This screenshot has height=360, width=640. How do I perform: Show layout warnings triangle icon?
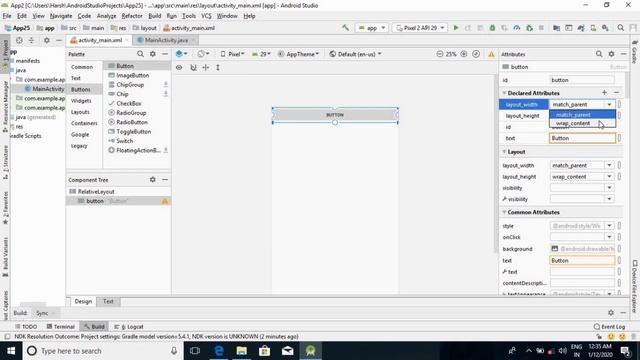pyautogui.click(x=491, y=54)
